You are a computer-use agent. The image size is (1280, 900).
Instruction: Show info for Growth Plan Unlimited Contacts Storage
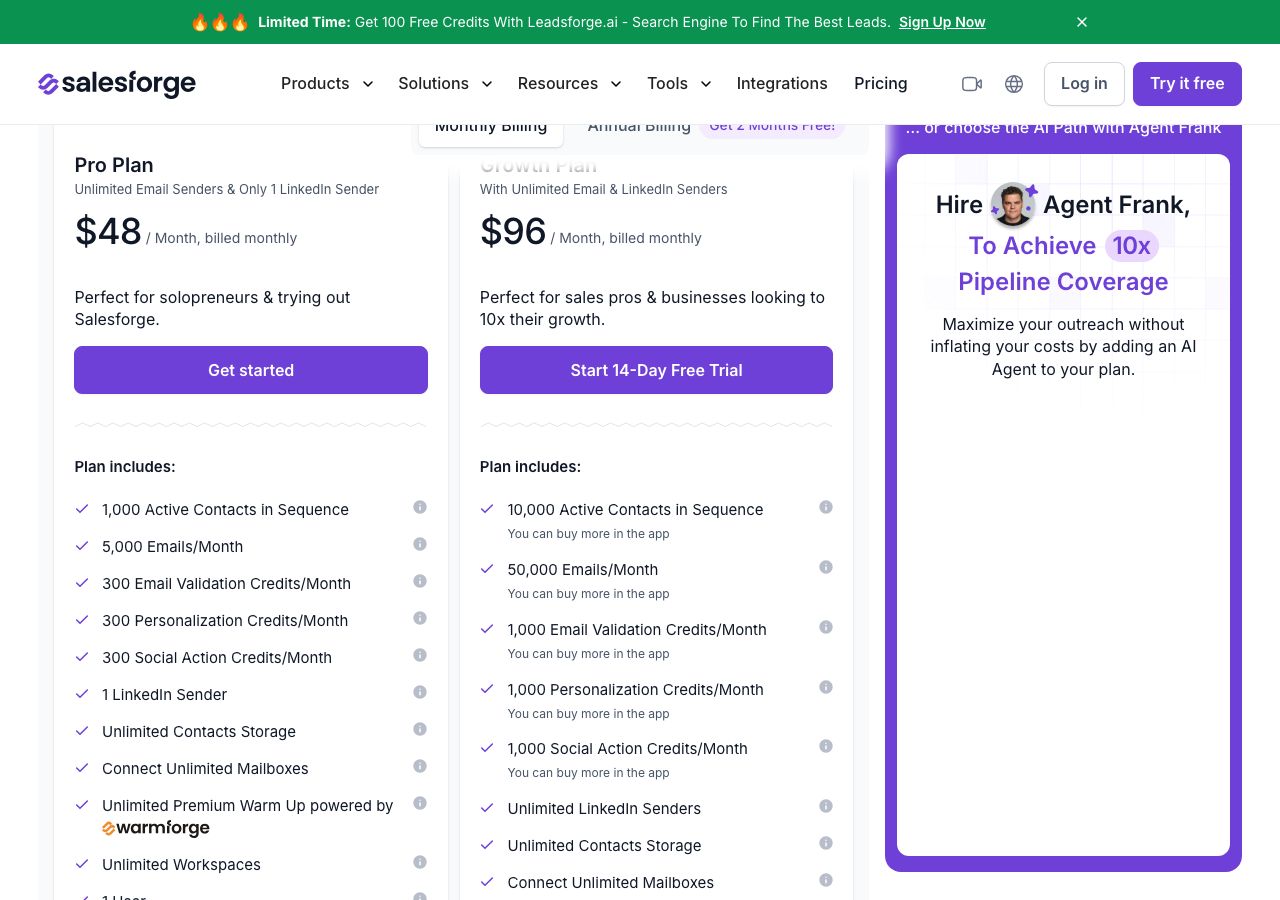(x=826, y=843)
